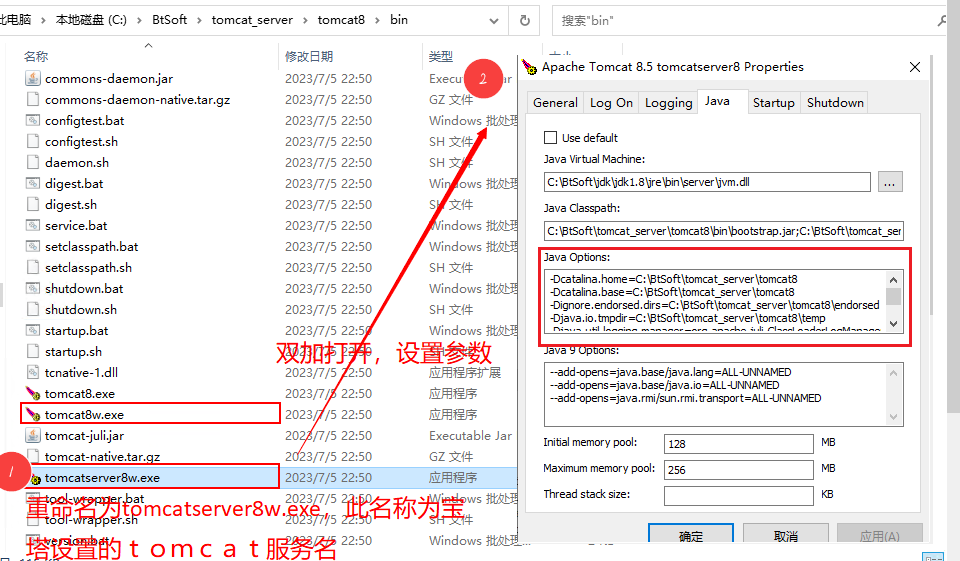The height and width of the screenshot is (561, 960).
Task: Click the shutdown.bat file icon
Action: click(x=32, y=288)
